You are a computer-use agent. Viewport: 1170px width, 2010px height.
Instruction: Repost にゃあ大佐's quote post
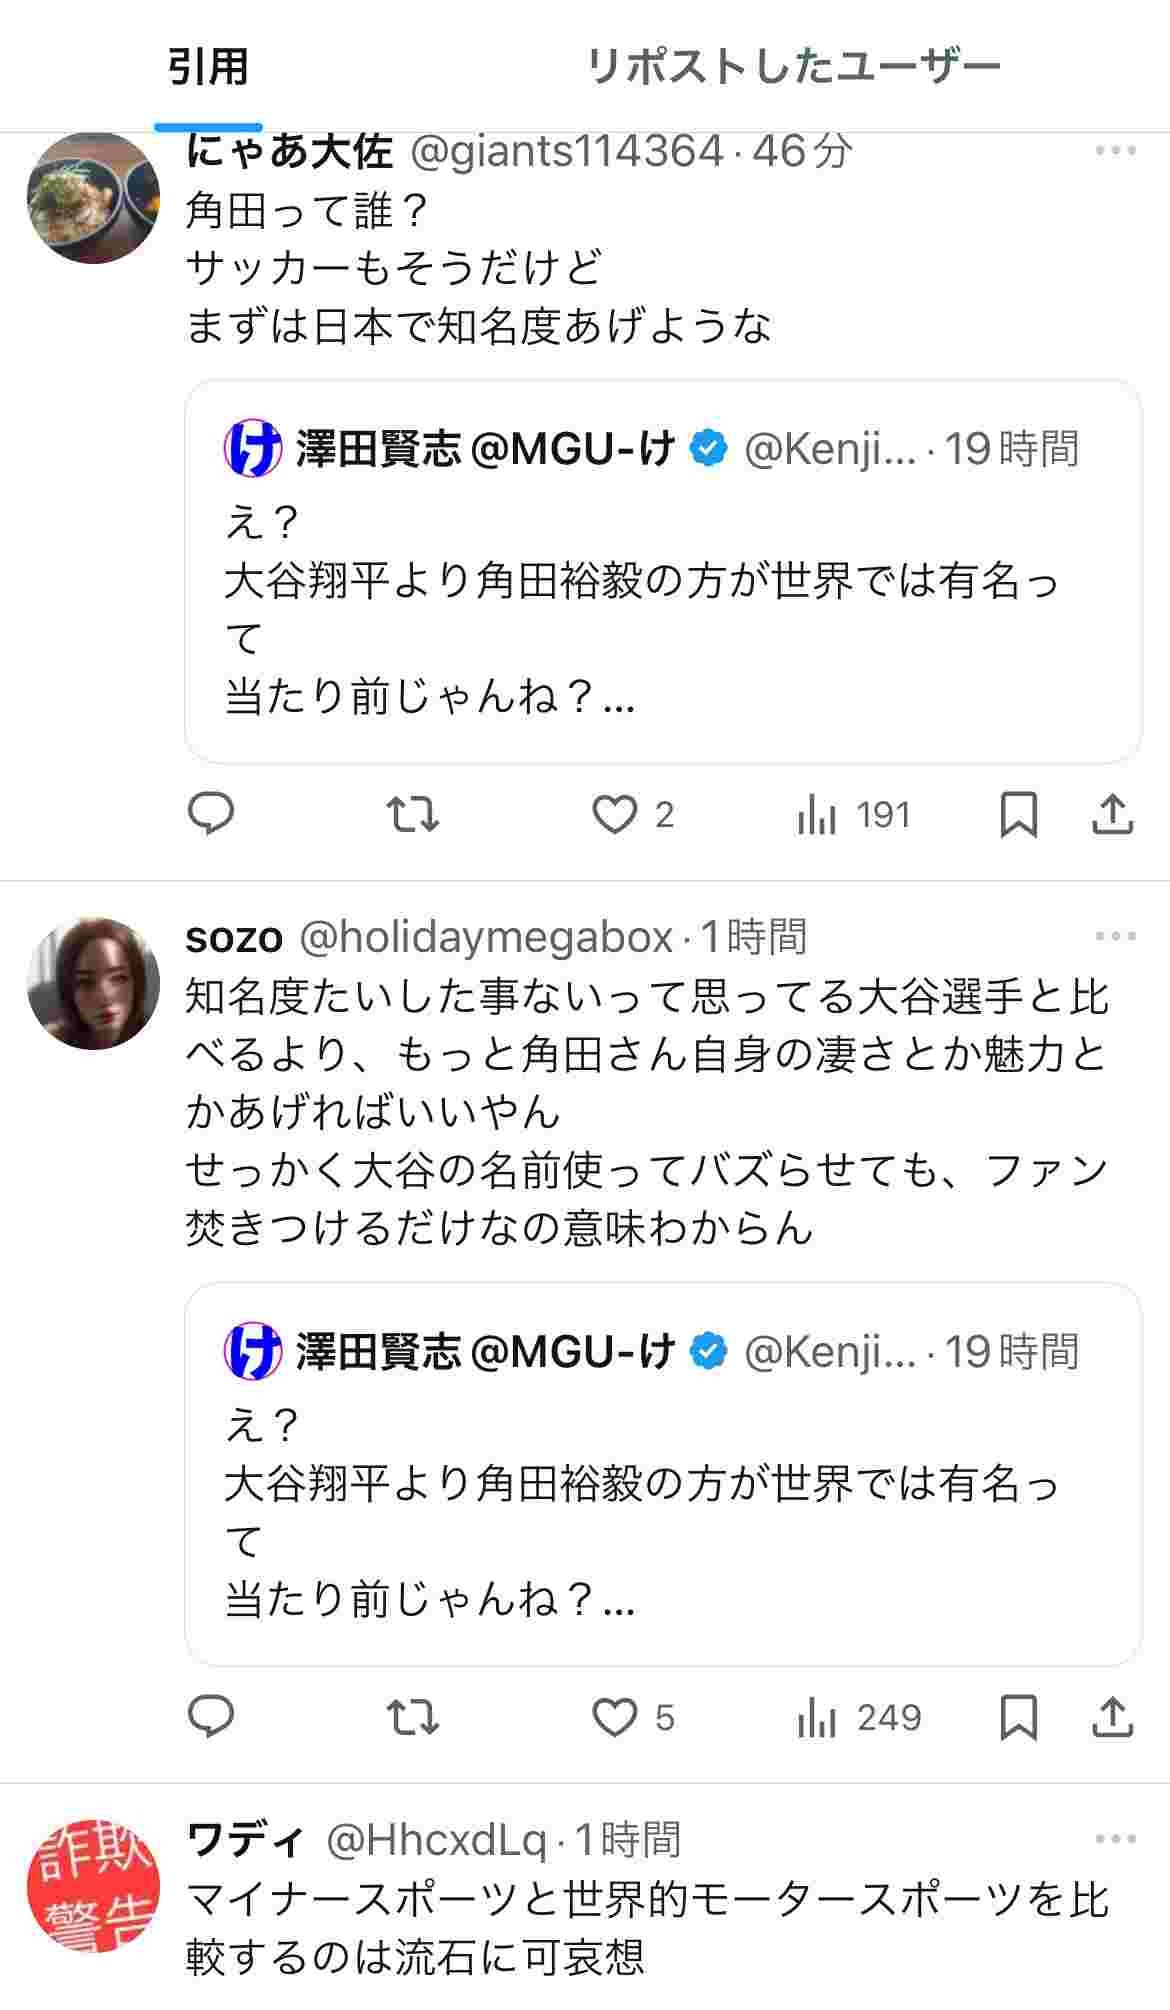pos(412,814)
